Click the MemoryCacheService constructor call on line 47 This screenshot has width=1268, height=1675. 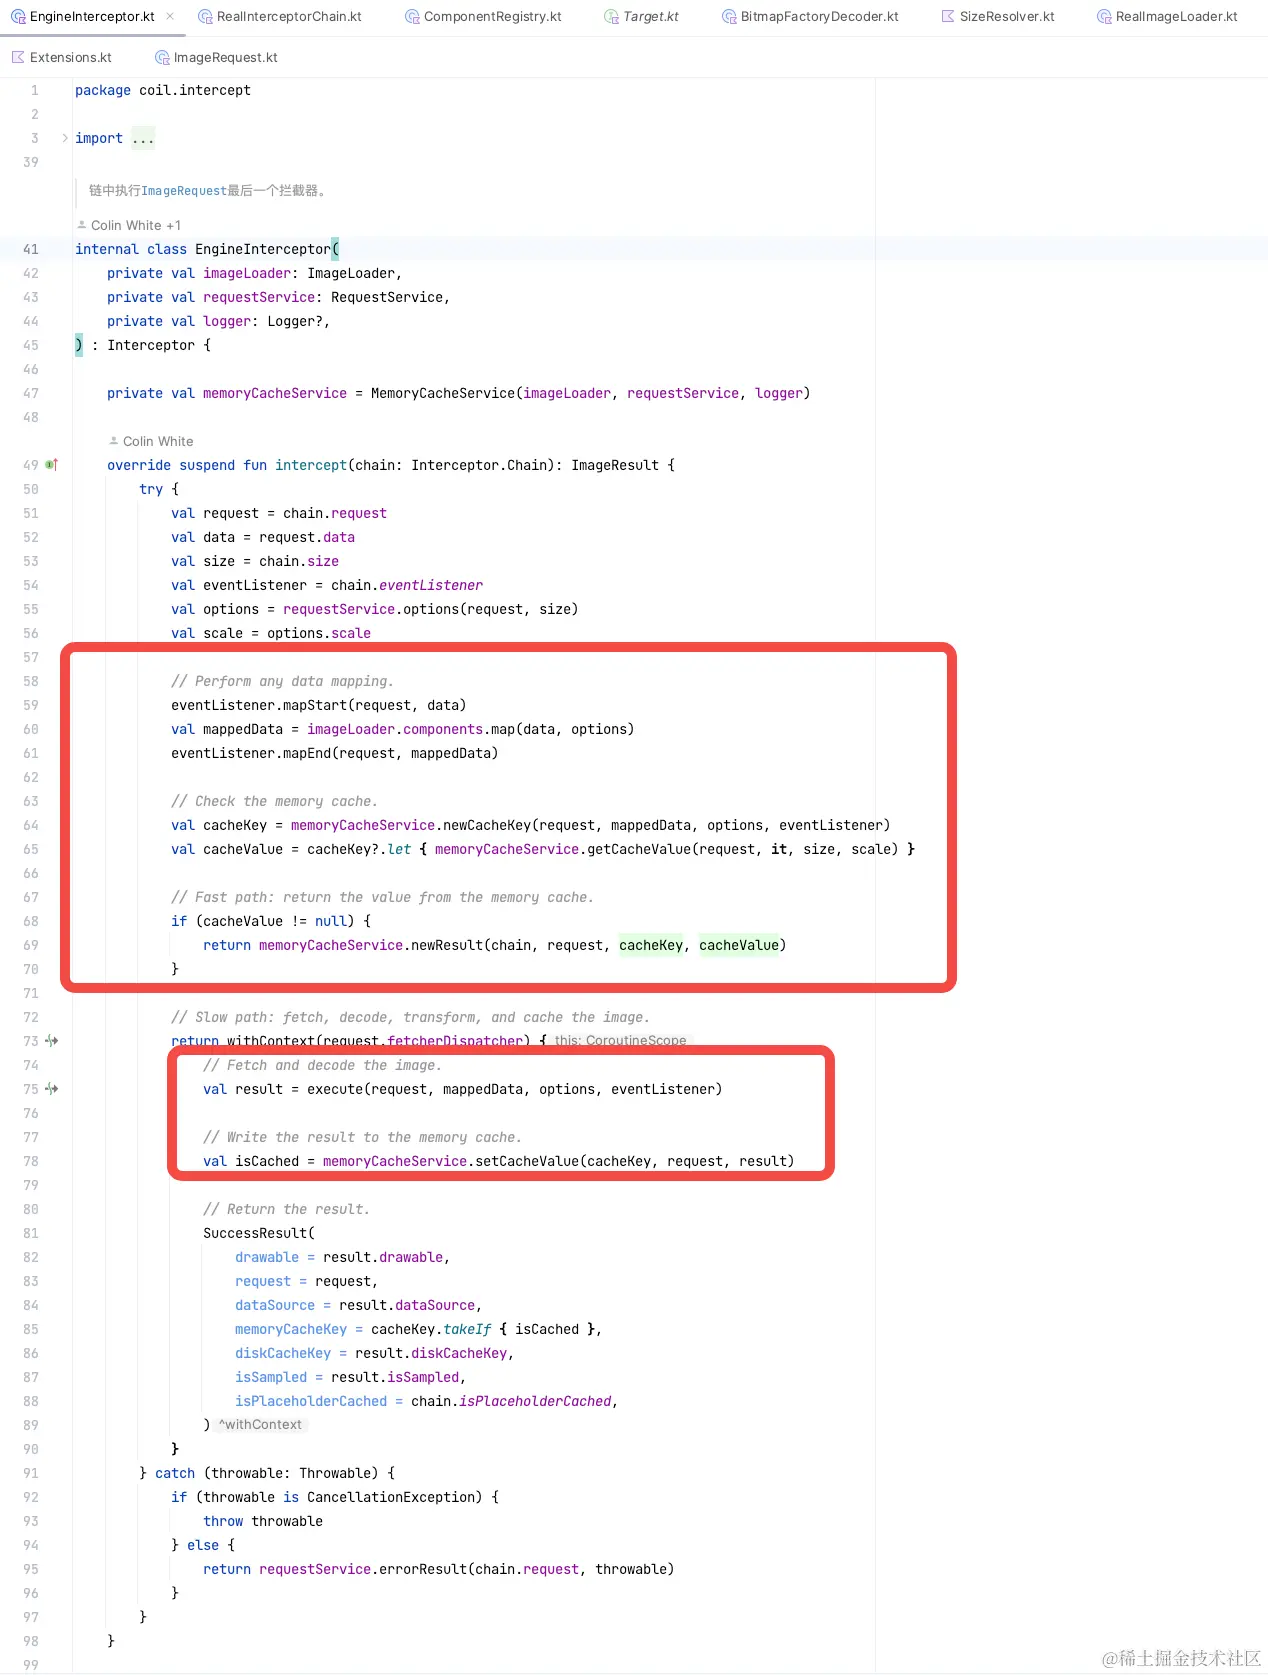tap(443, 393)
